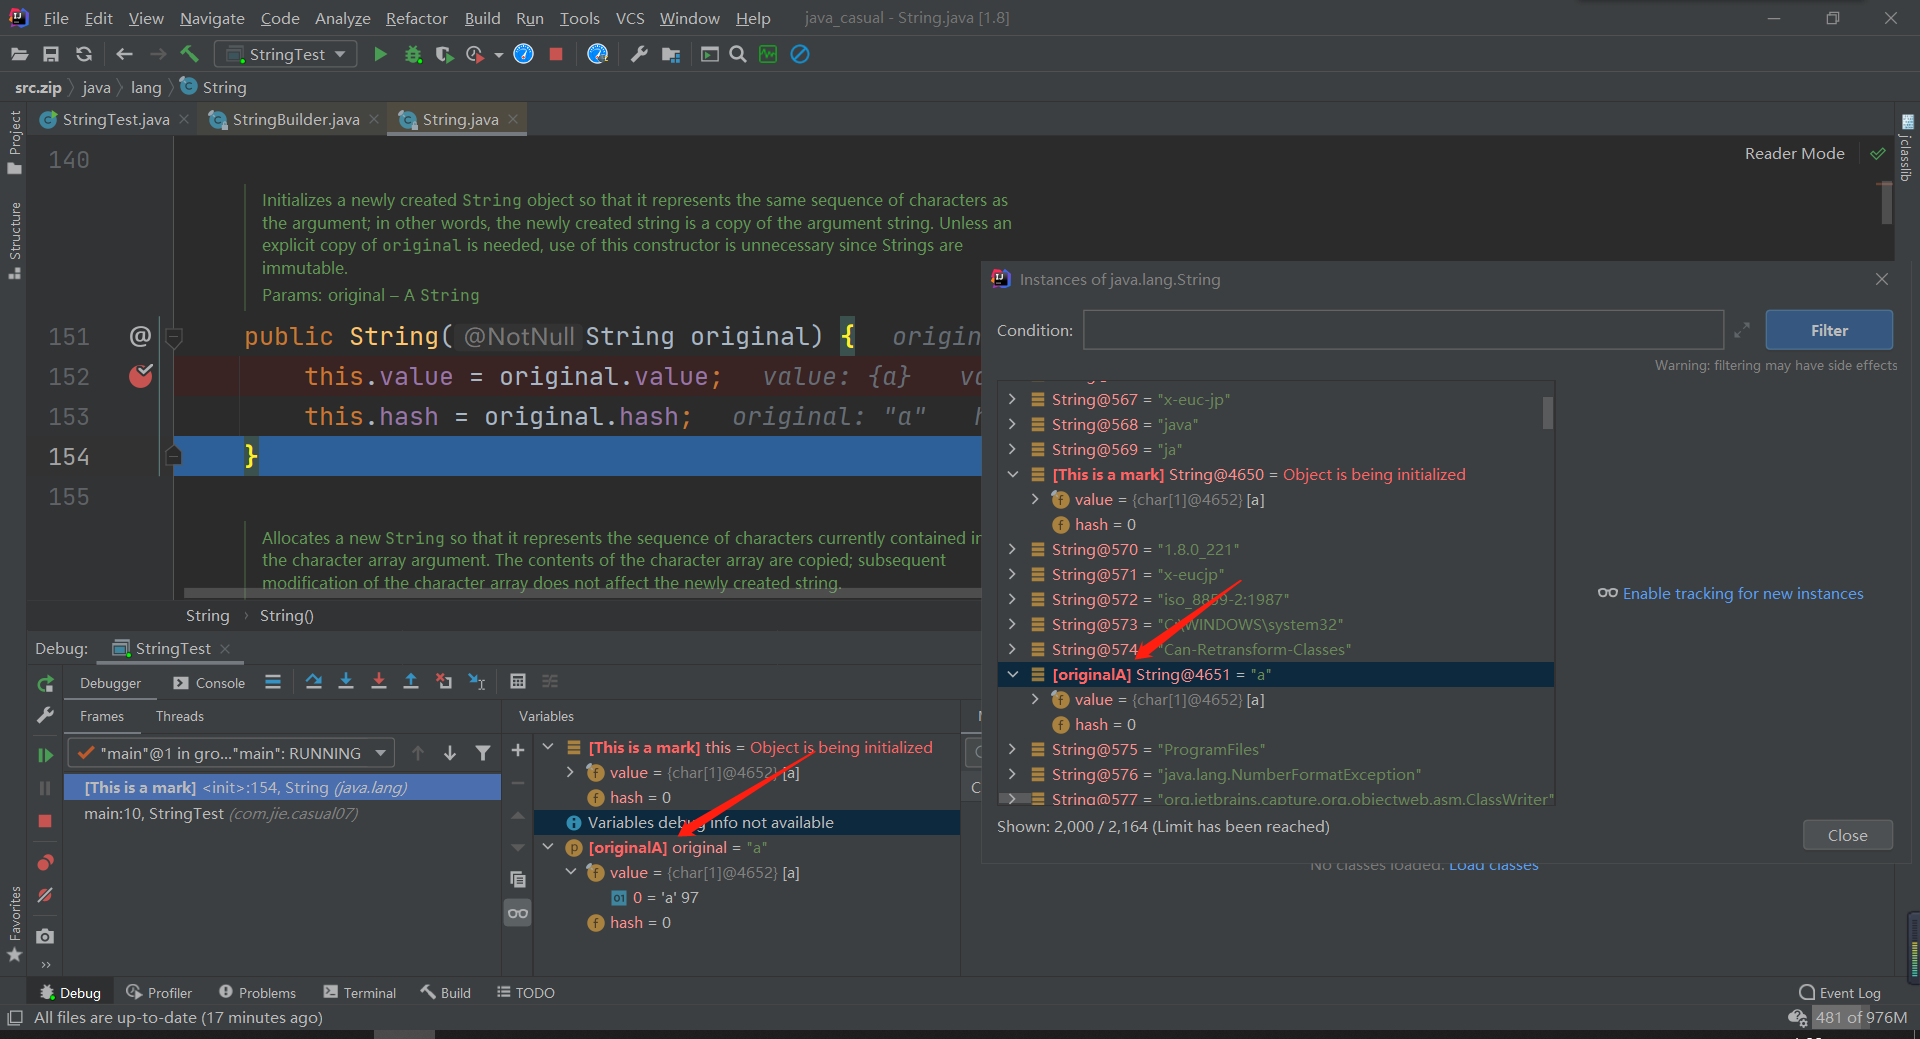Toggle show watches glasses icon in variables
This screenshot has height=1039, width=1920.
tap(518, 913)
